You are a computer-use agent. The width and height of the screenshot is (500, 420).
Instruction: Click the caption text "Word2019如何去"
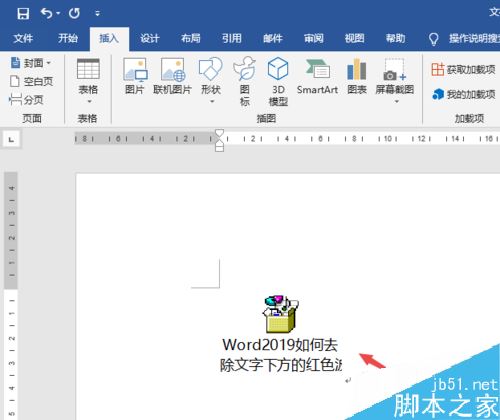pos(280,345)
